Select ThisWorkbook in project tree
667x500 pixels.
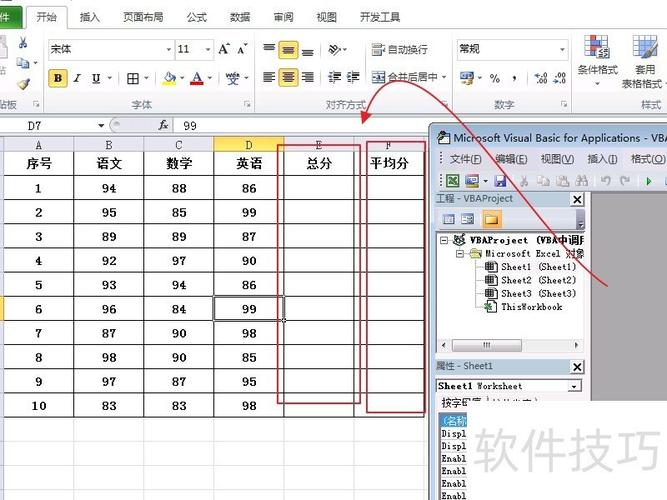(x=524, y=307)
